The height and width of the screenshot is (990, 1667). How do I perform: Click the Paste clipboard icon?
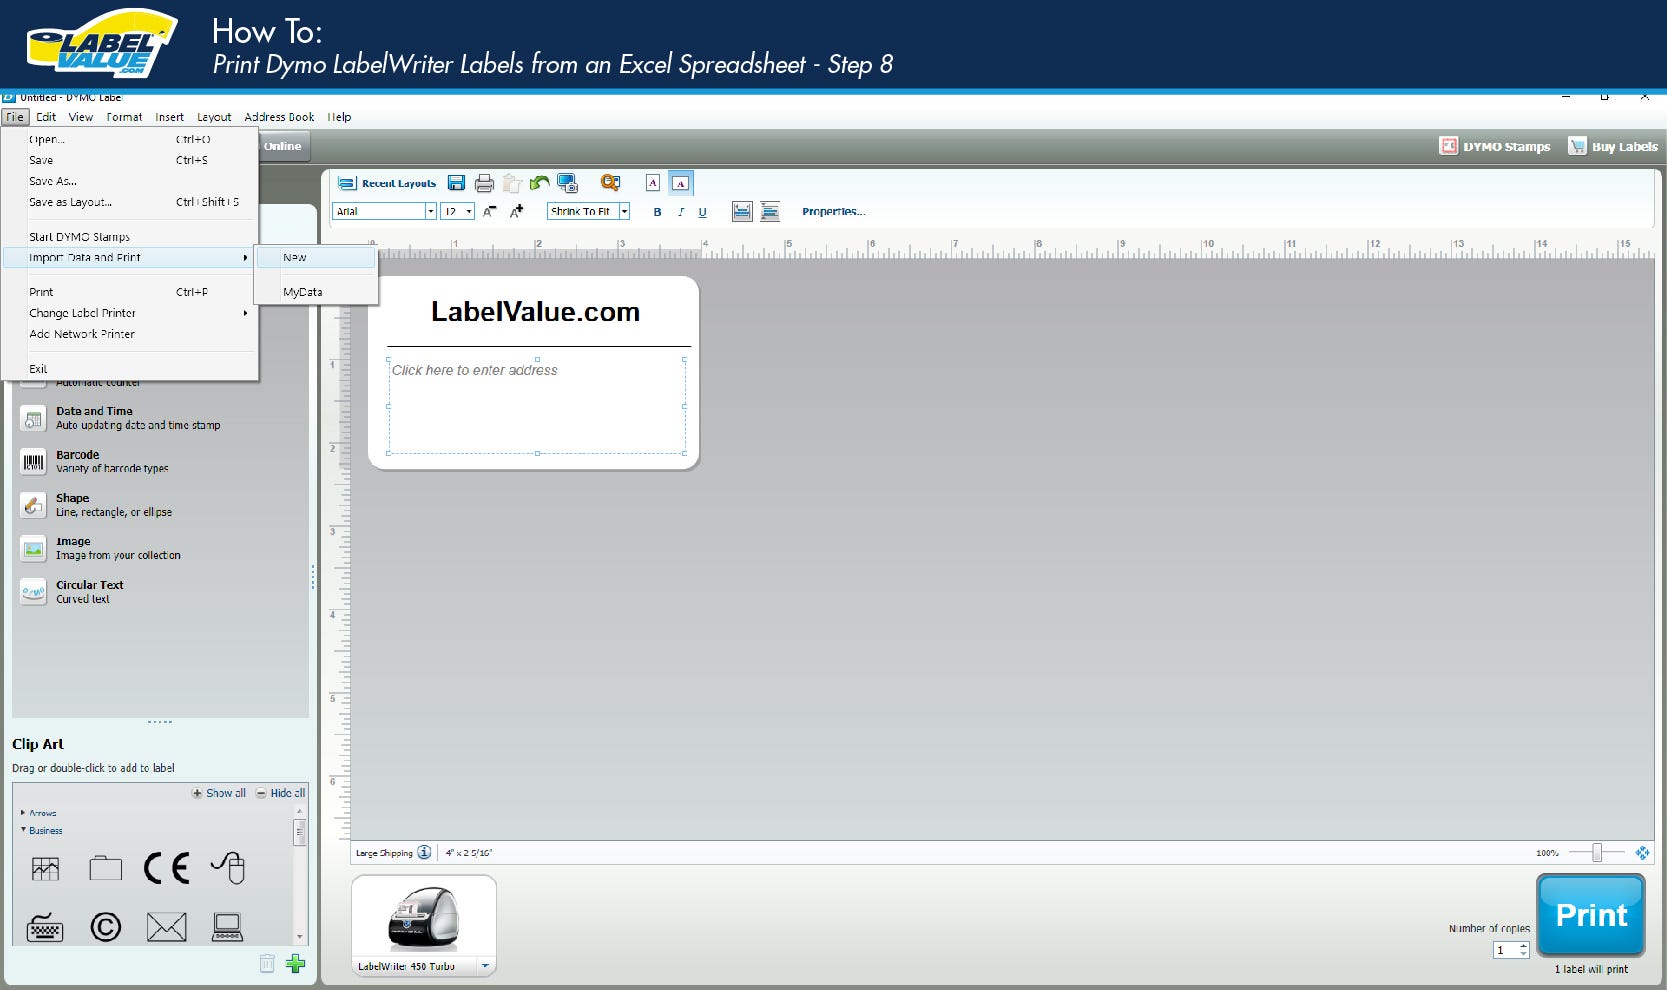pyautogui.click(x=512, y=183)
